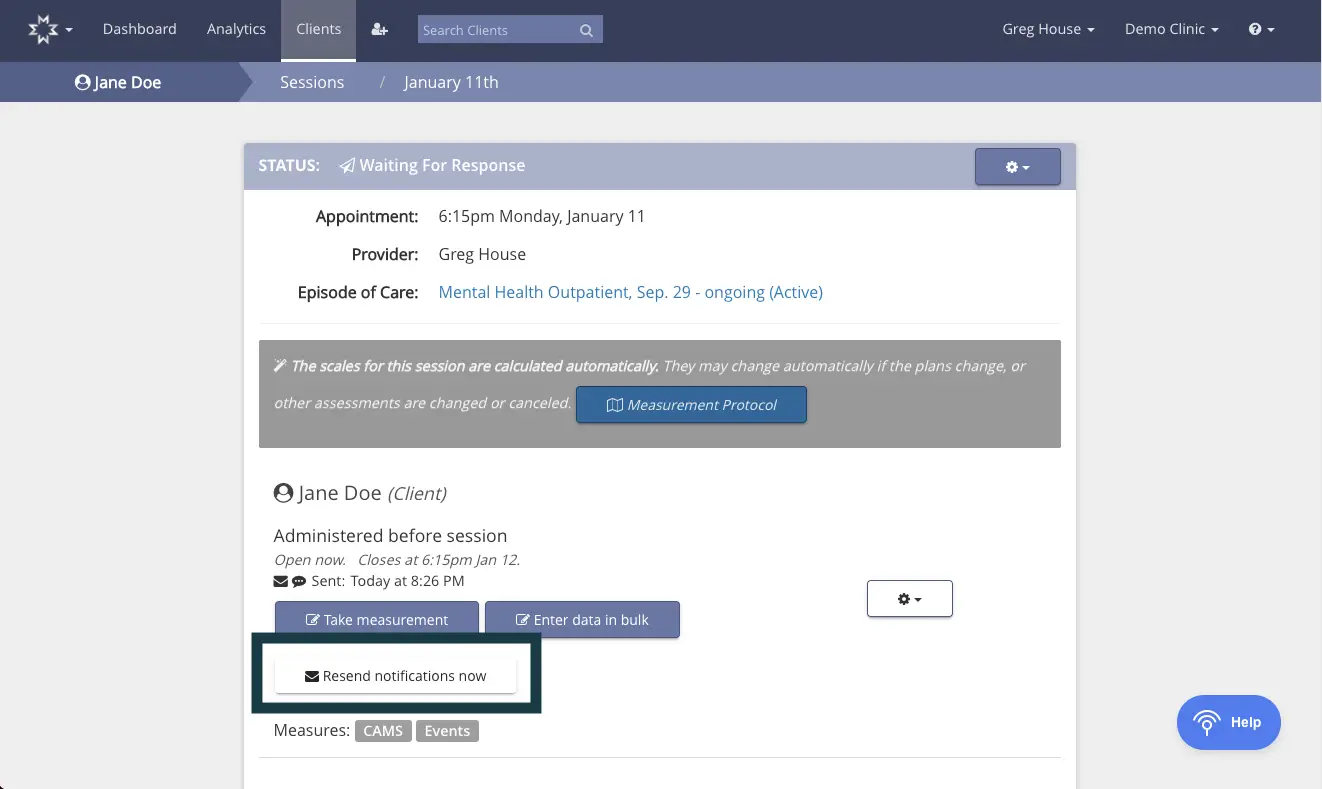This screenshot has width=1322, height=789.
Task: Open the Measurement Protocol page
Action: pyautogui.click(x=691, y=404)
